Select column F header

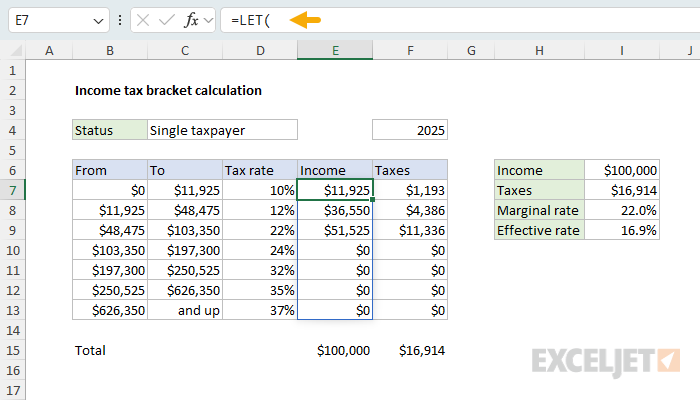click(x=410, y=50)
